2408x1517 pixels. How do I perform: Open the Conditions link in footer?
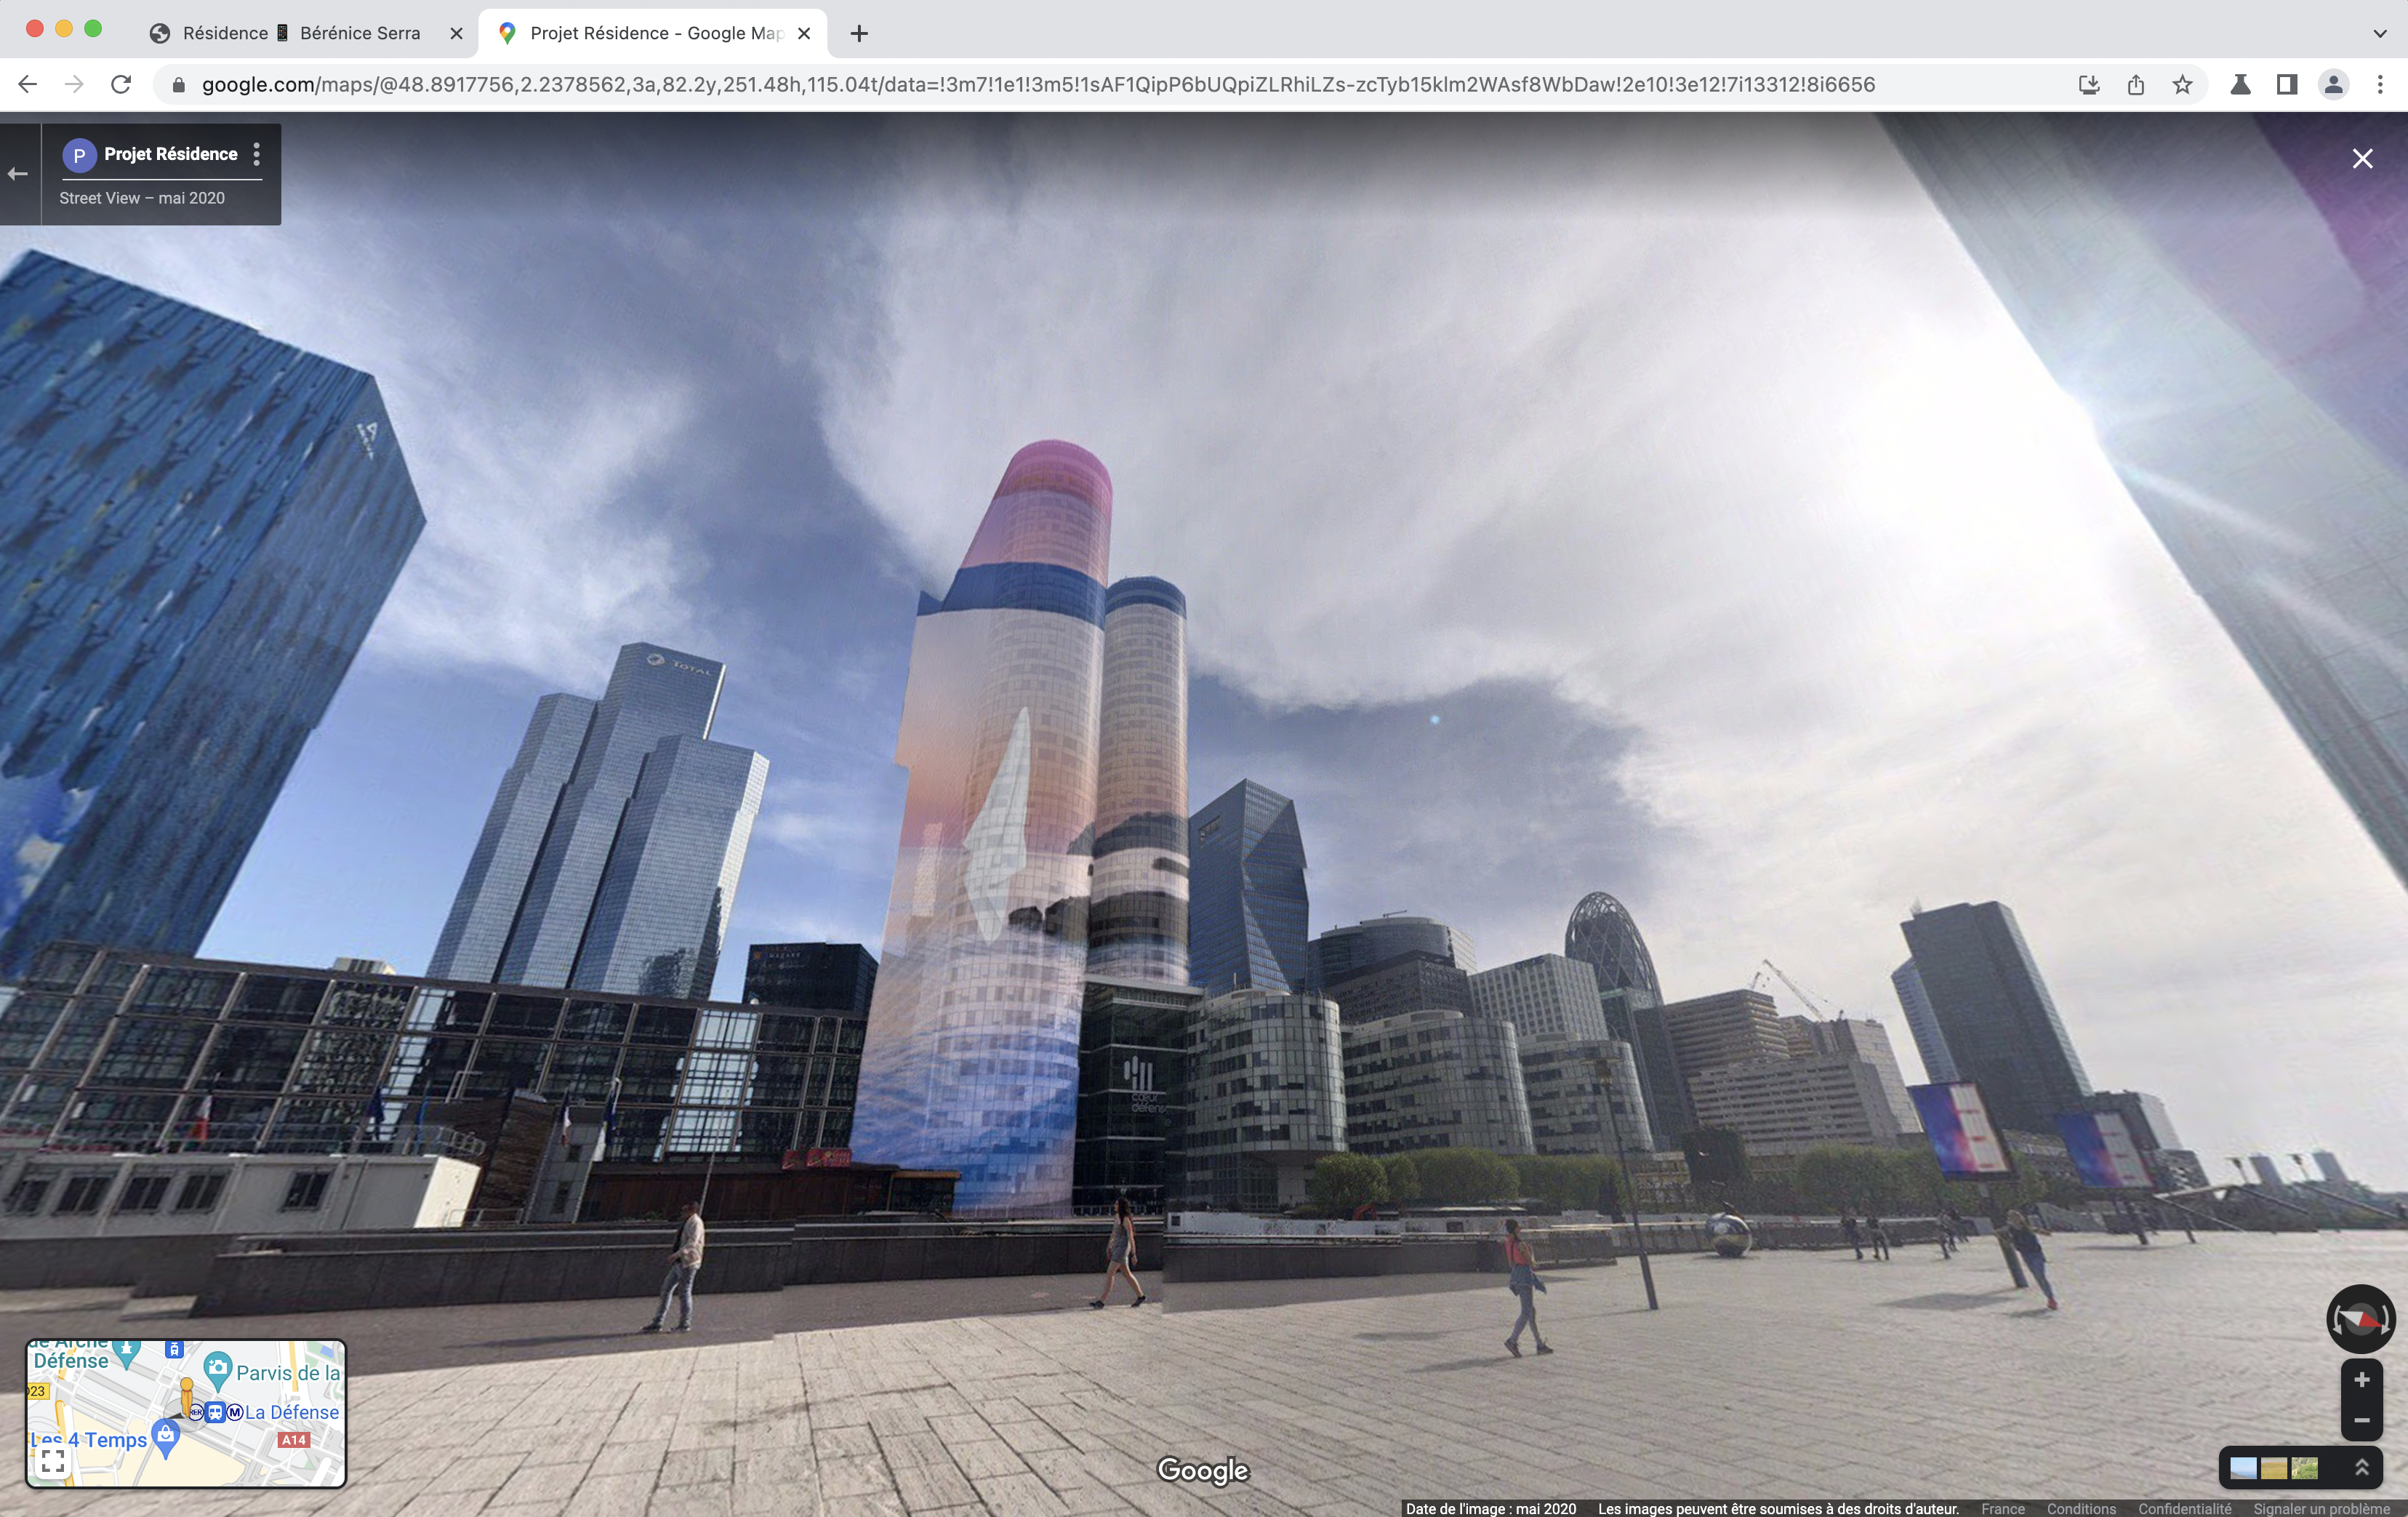[x=2081, y=1508]
